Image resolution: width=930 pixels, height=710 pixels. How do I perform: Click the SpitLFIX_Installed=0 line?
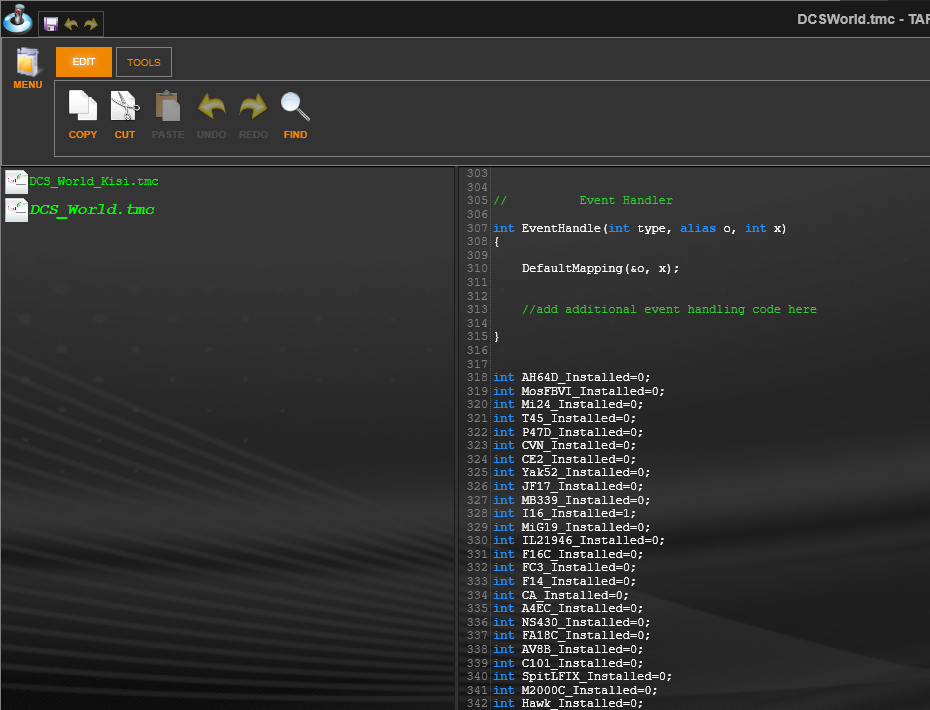(x=582, y=677)
